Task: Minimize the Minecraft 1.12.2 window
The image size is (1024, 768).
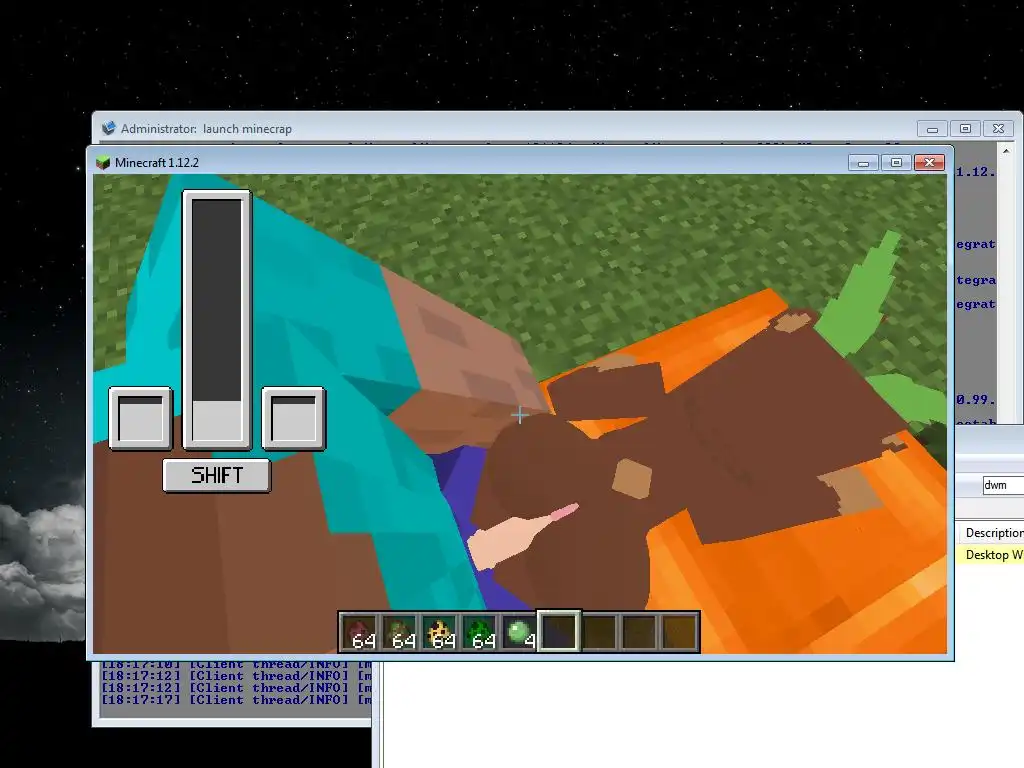Action: [x=863, y=163]
